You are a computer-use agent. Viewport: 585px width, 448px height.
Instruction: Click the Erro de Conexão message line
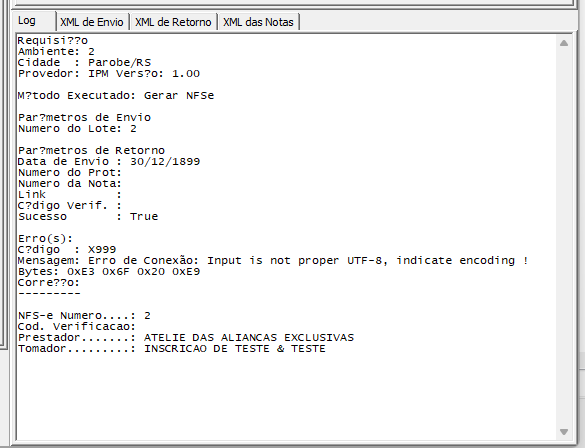click(273, 260)
